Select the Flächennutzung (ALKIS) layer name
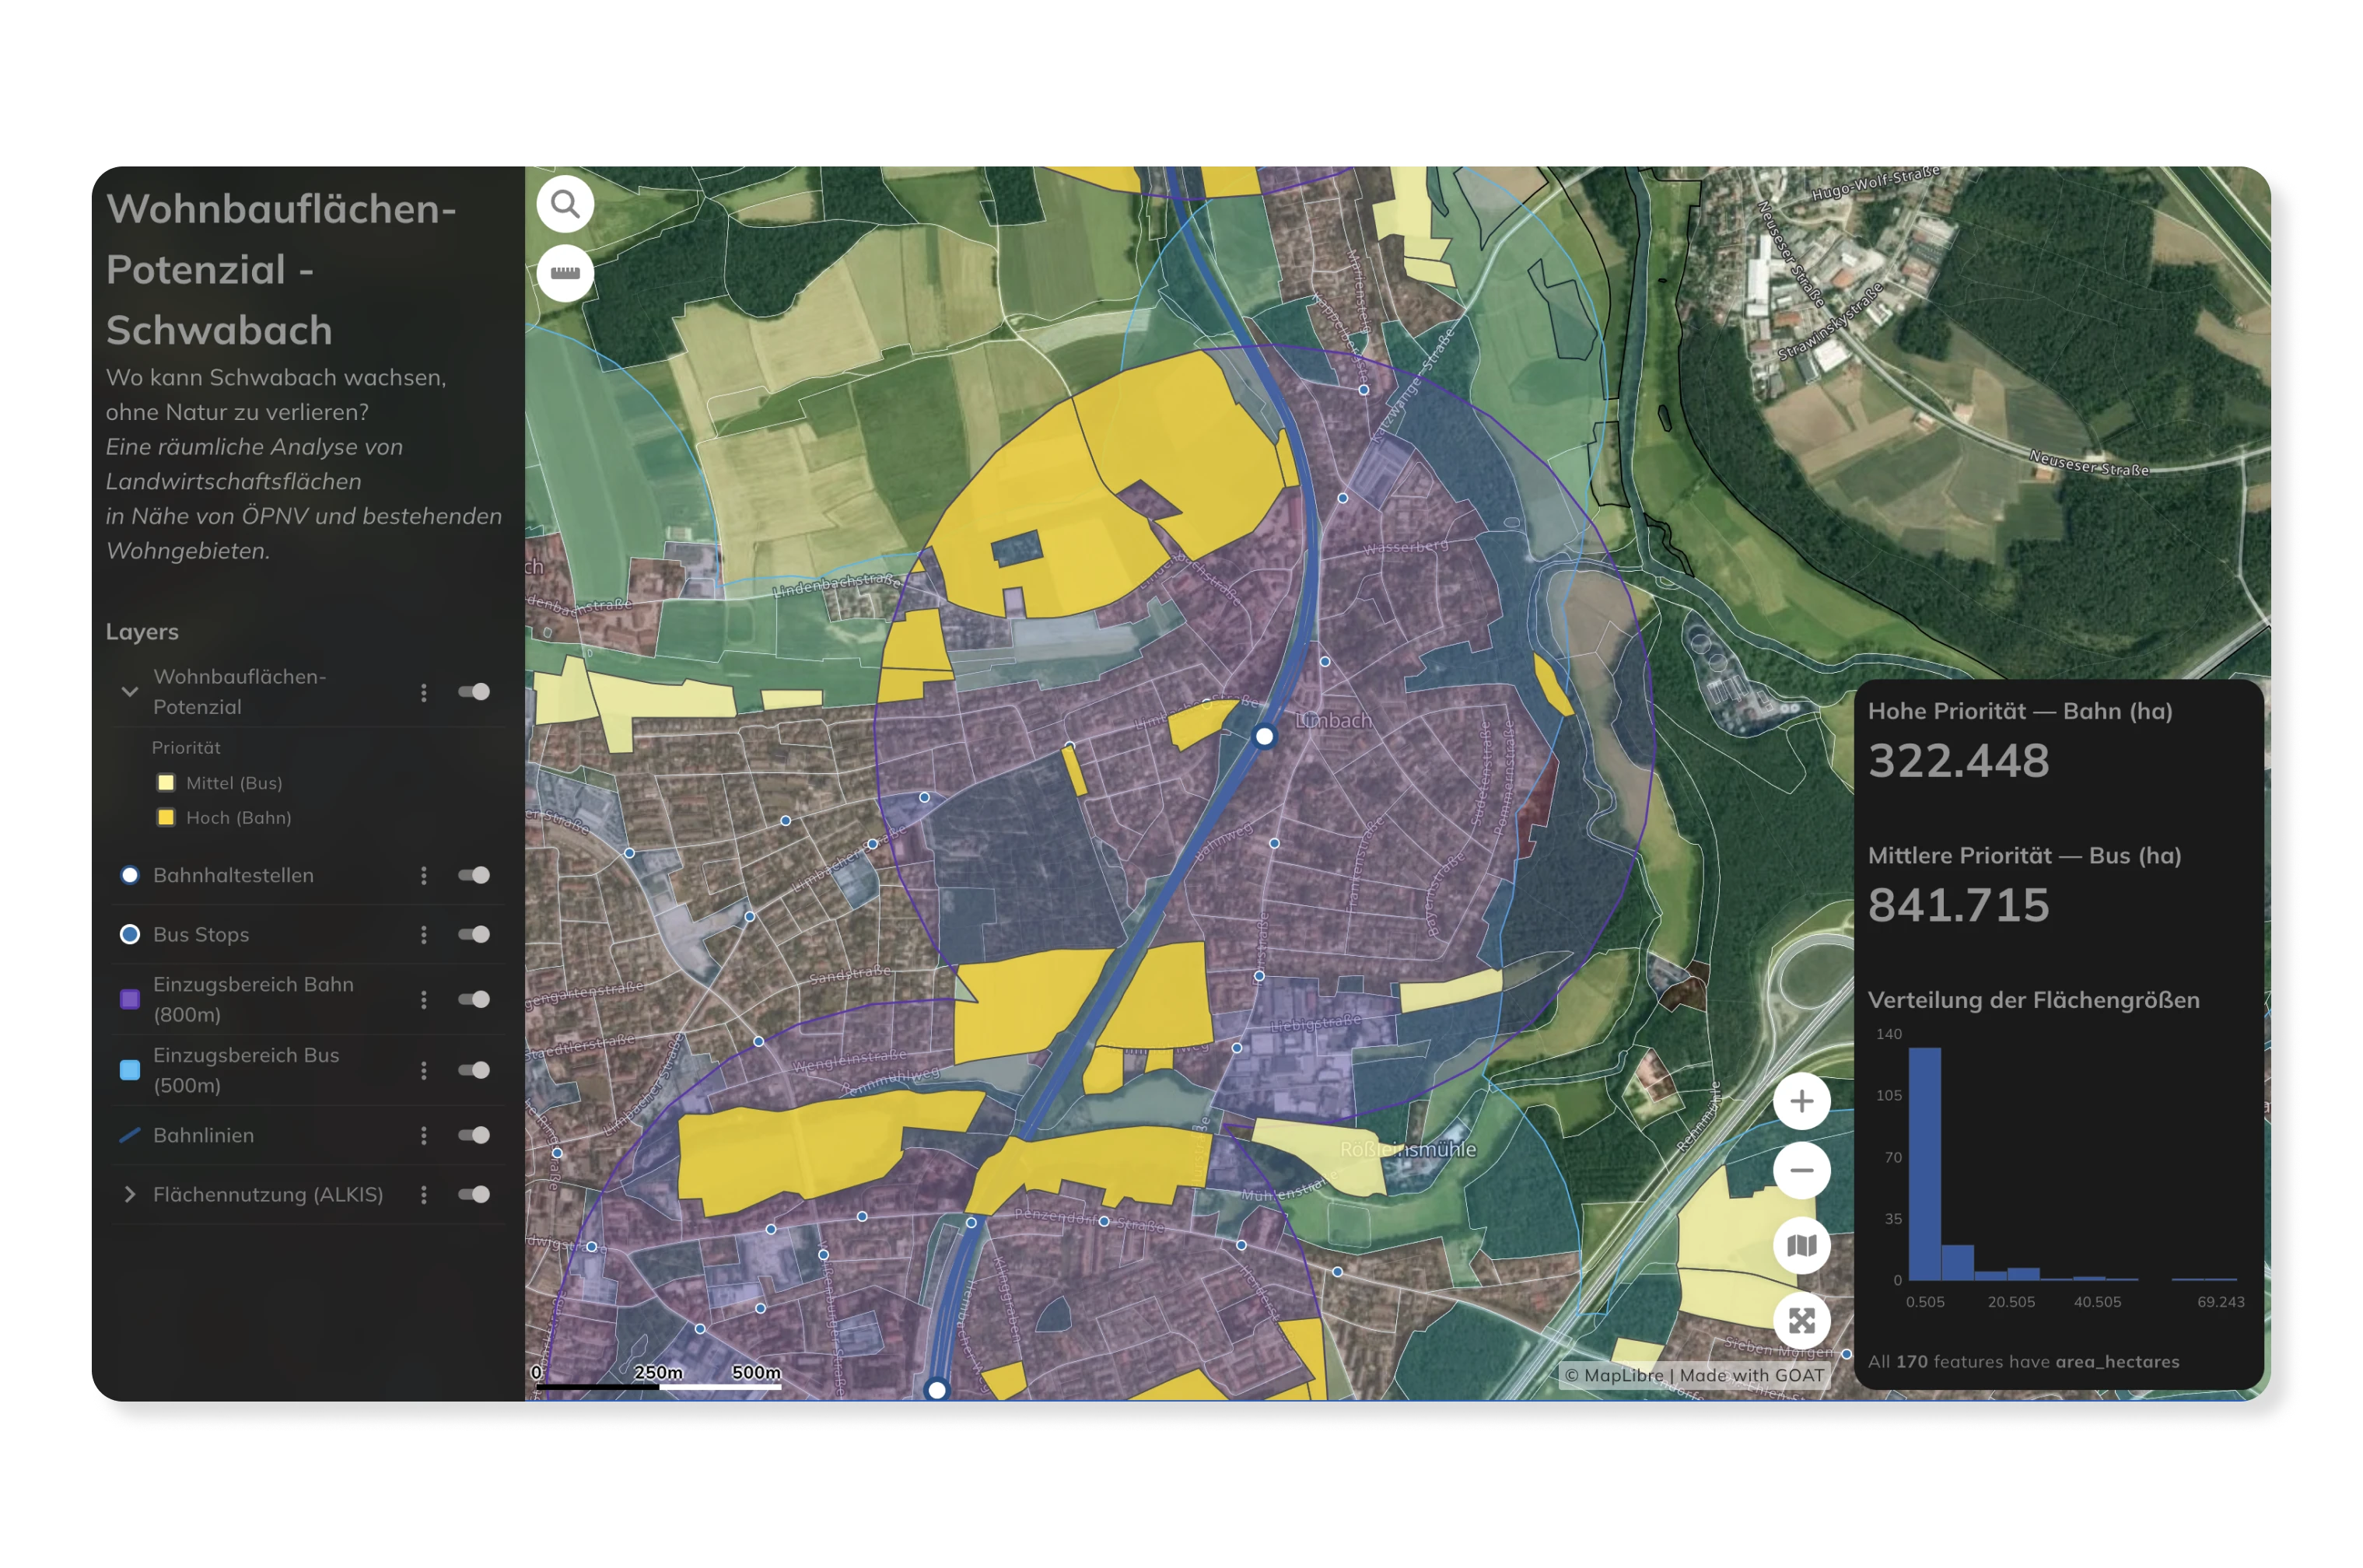2363x1568 pixels. click(268, 1194)
